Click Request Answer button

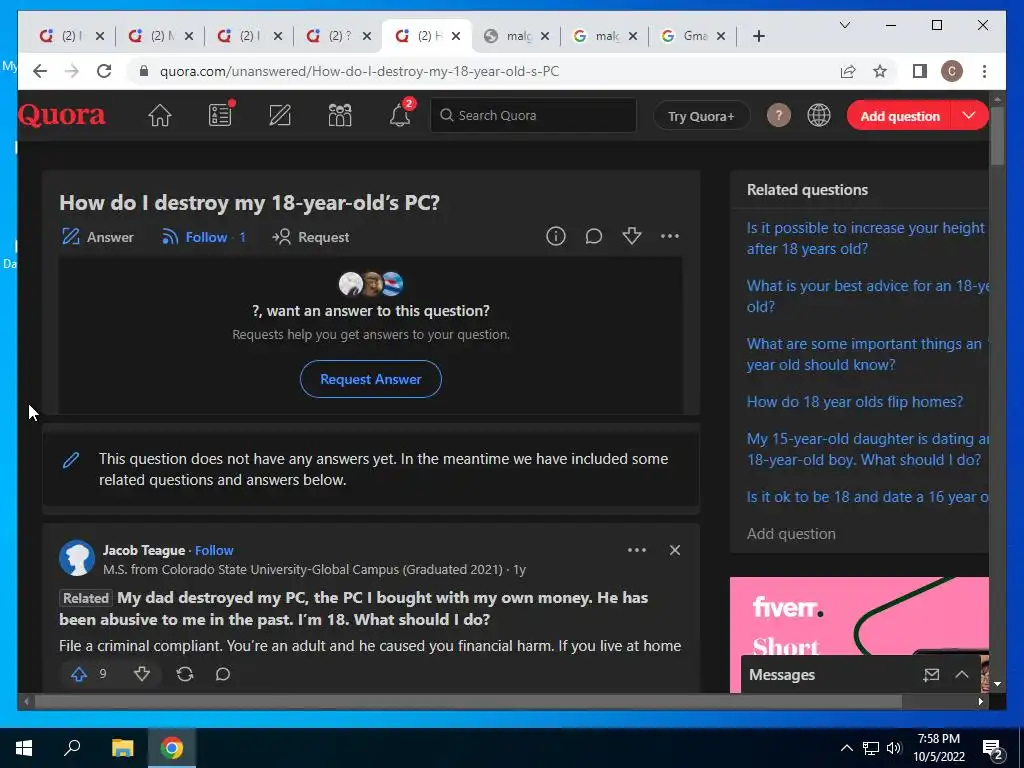click(x=370, y=379)
